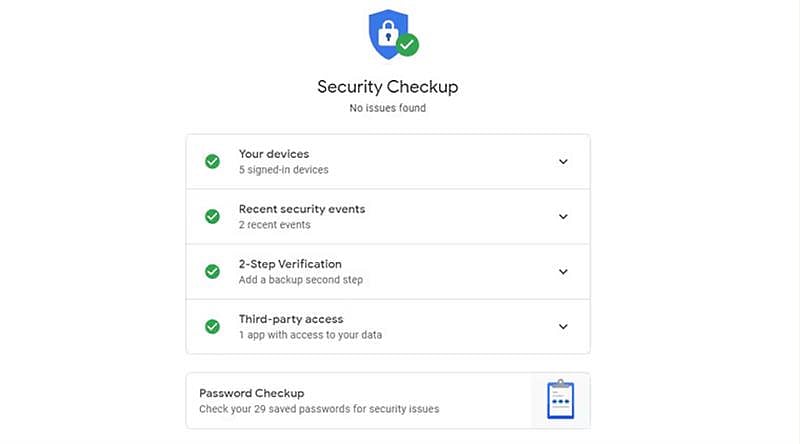The width and height of the screenshot is (800, 444).
Task: Click the Password Checkup clipboard icon
Action: tap(560, 400)
